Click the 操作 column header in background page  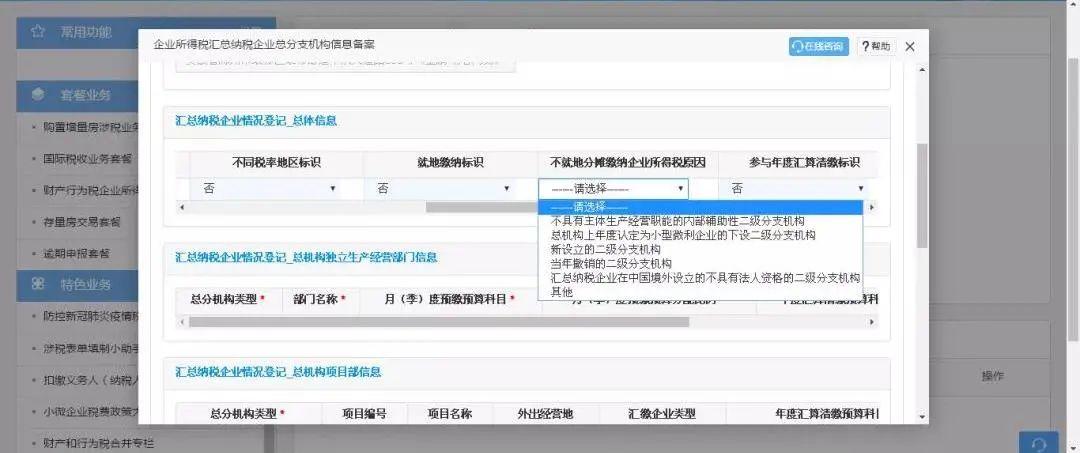click(x=992, y=377)
